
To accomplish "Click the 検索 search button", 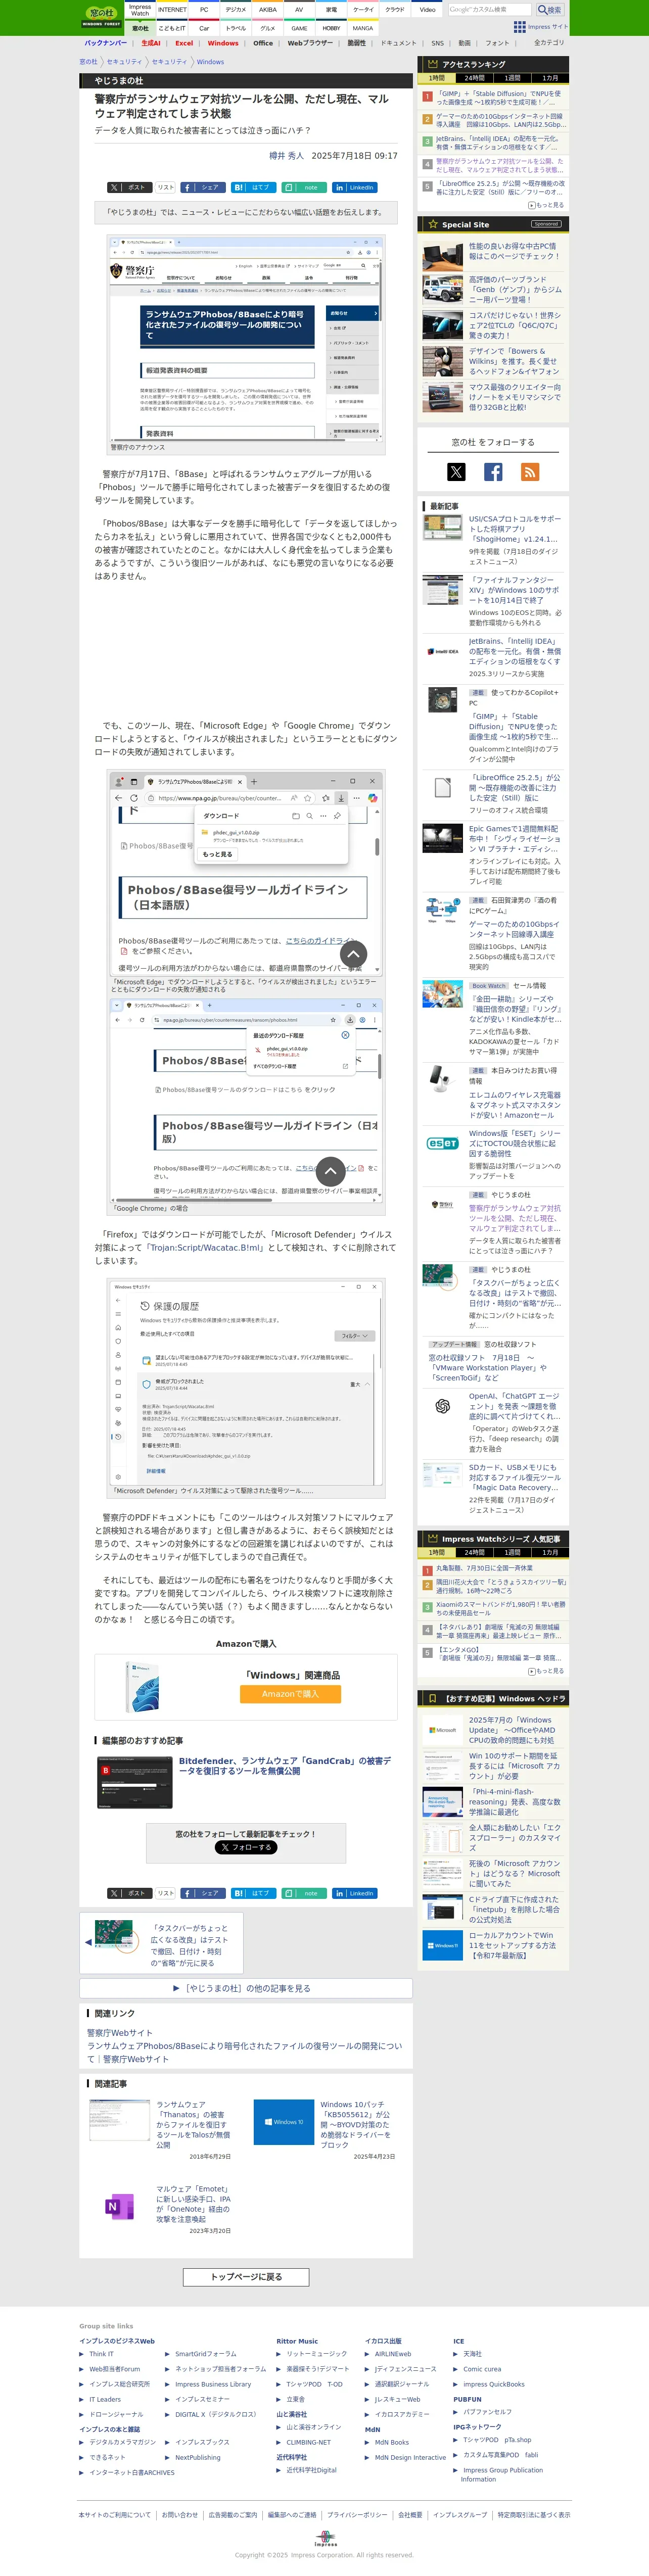I will [550, 10].
